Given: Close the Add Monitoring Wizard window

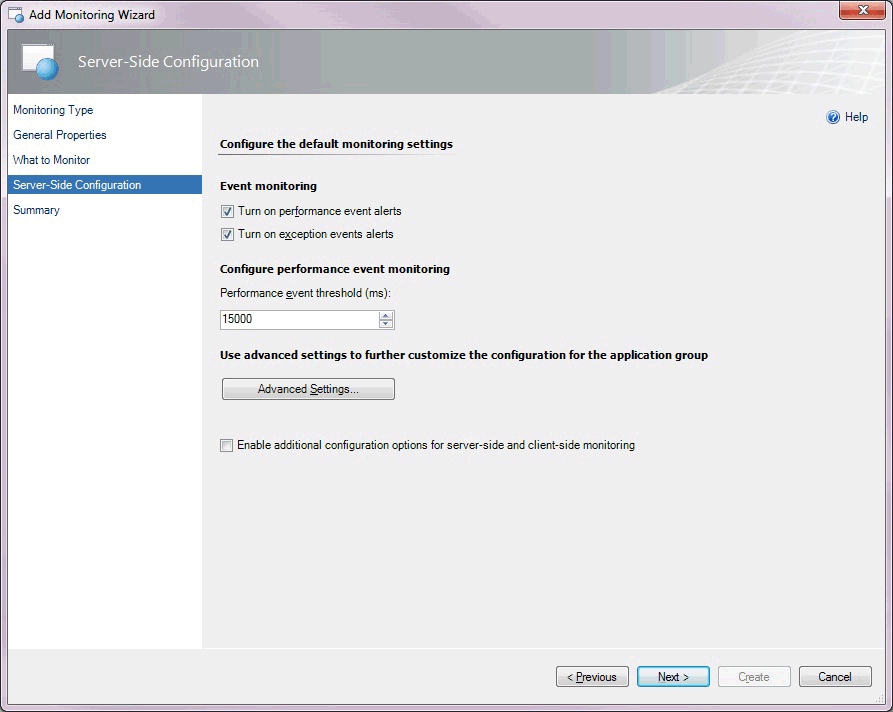Looking at the screenshot, I should pyautogui.click(x=862, y=10).
